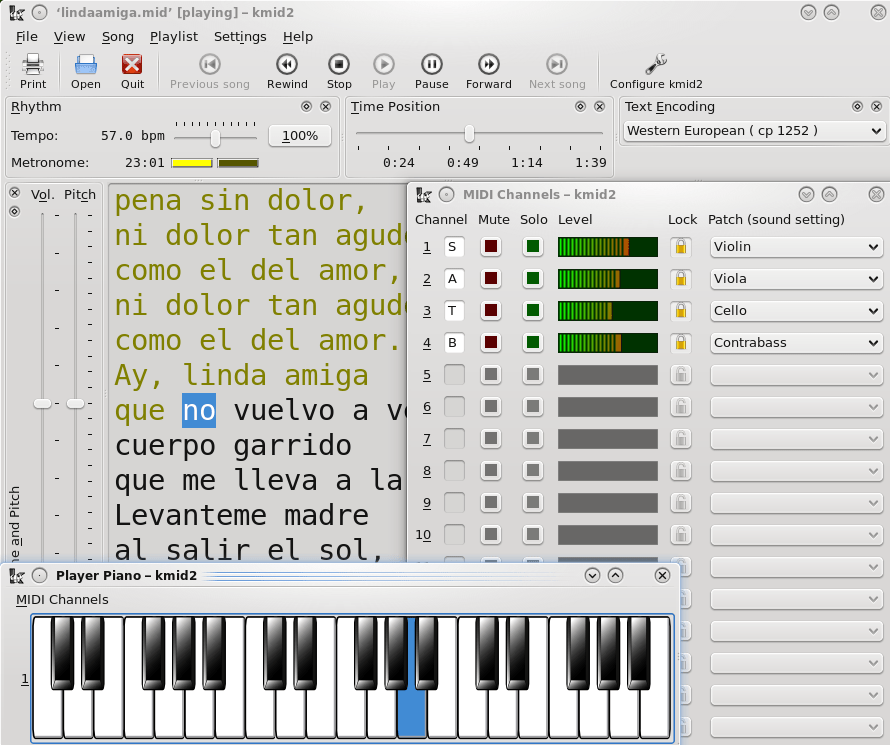This screenshot has height=745, width=890.
Task: Enable Solo on channel 3
Action: (x=532, y=311)
